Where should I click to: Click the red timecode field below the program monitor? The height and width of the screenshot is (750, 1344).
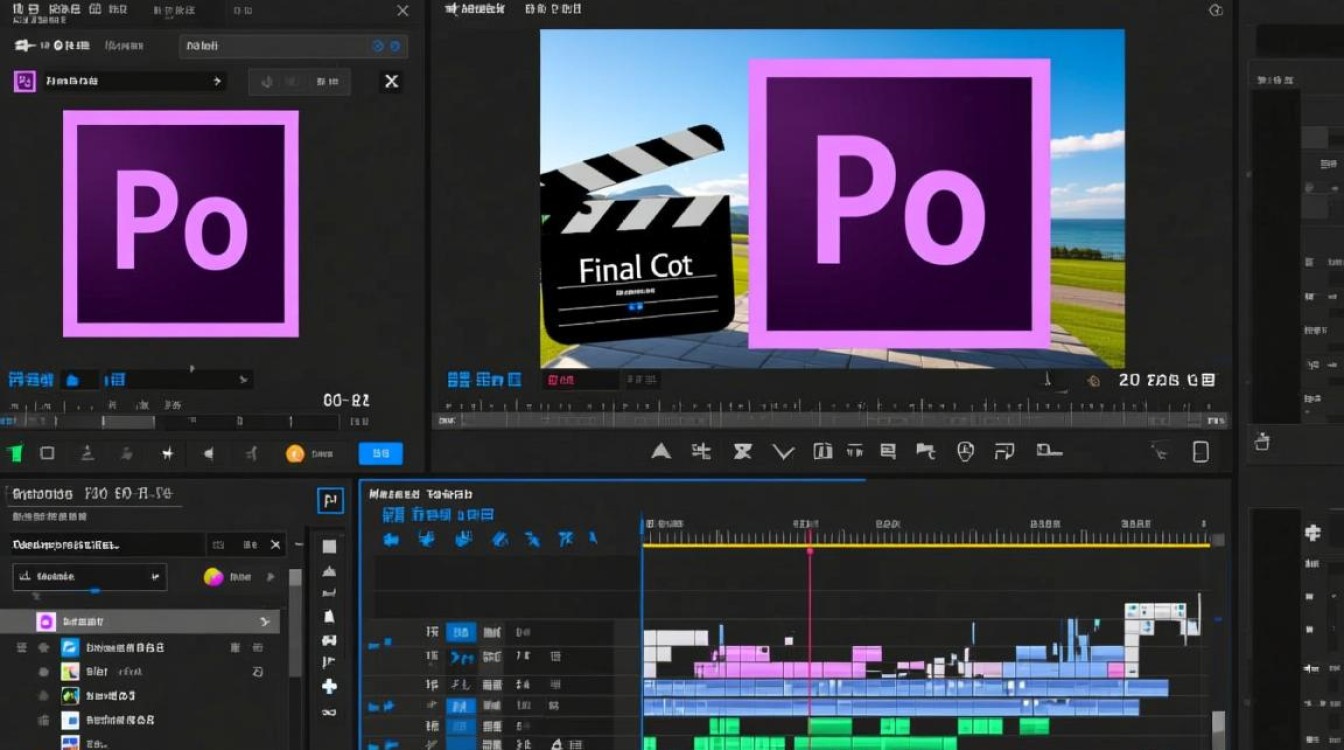click(580, 380)
